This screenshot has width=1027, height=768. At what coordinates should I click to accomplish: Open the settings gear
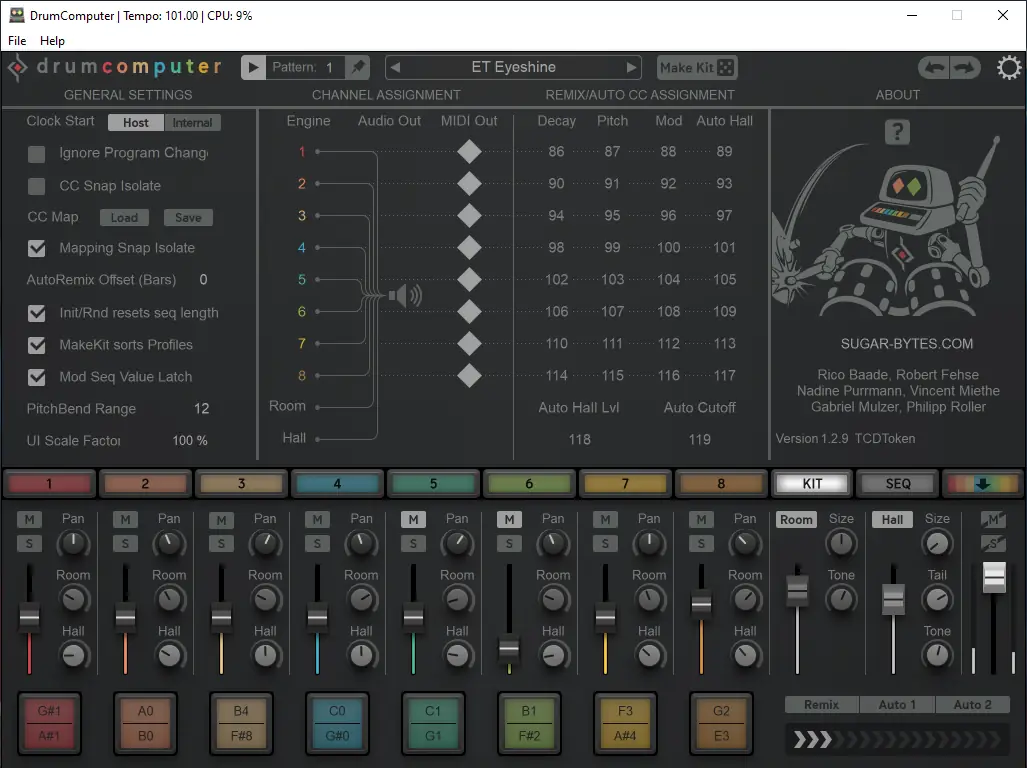coord(1008,68)
